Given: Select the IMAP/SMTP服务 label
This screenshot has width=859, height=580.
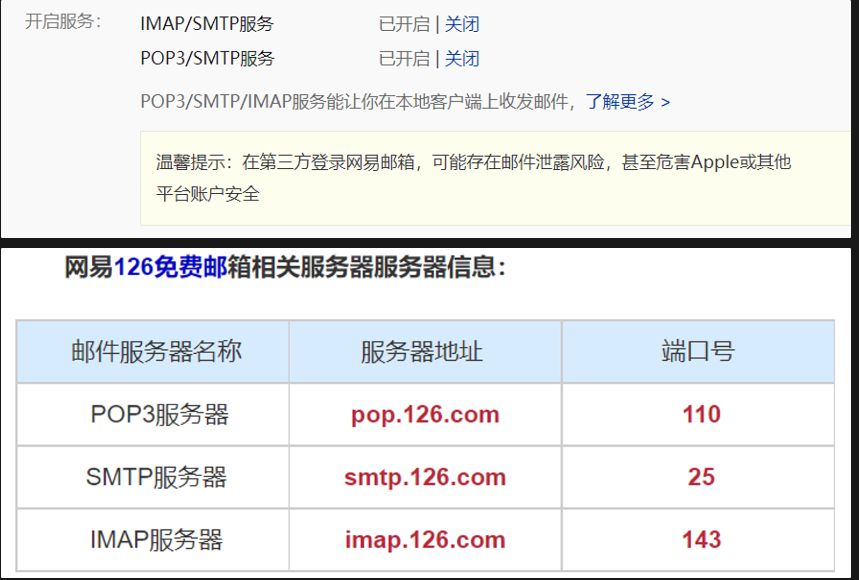Looking at the screenshot, I should (x=207, y=24).
